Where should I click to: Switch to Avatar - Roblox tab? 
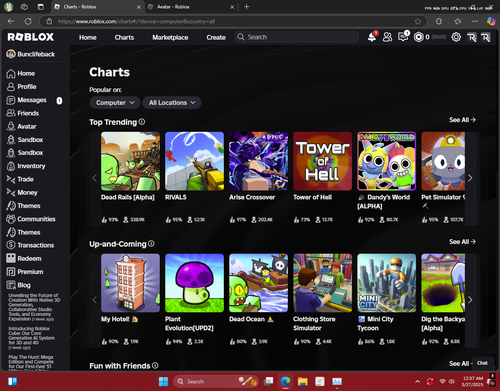191,7
